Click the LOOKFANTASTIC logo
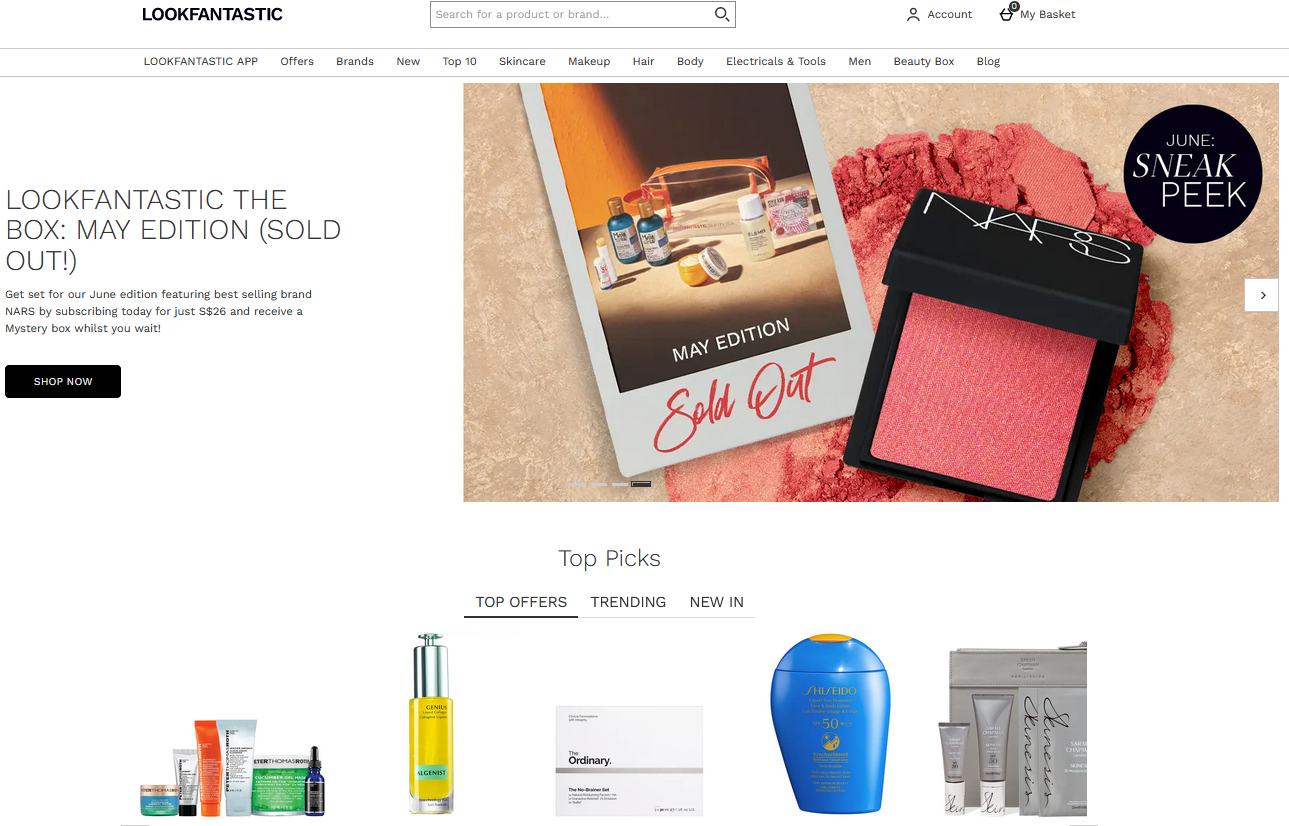This screenshot has width=1289, height=826. click(212, 14)
